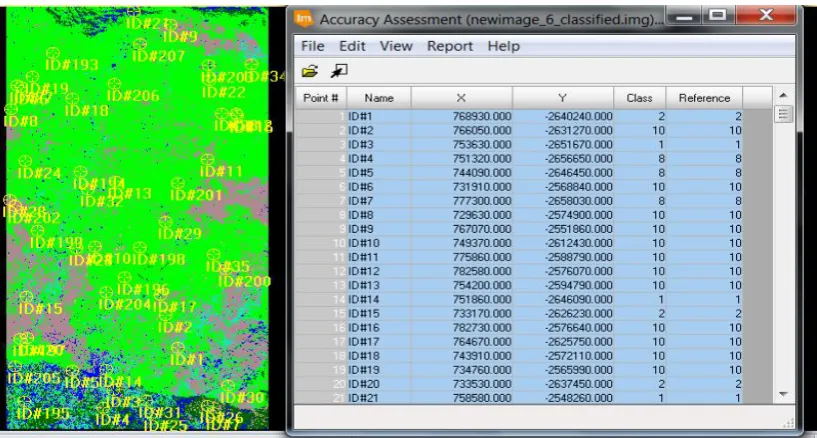Image resolution: width=817 pixels, height=438 pixels.
Task: Open the File menu
Action: 313,46
